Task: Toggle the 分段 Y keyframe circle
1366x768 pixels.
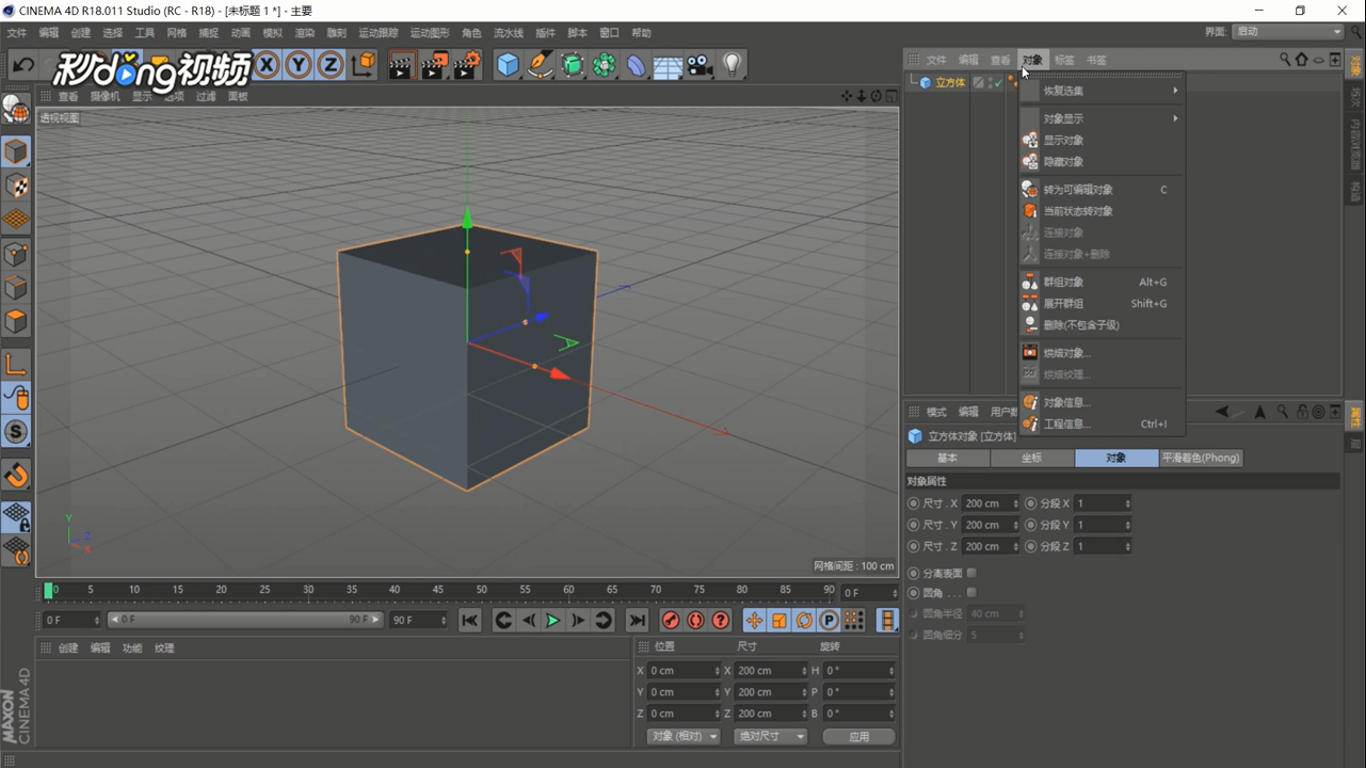Action: coord(1031,525)
